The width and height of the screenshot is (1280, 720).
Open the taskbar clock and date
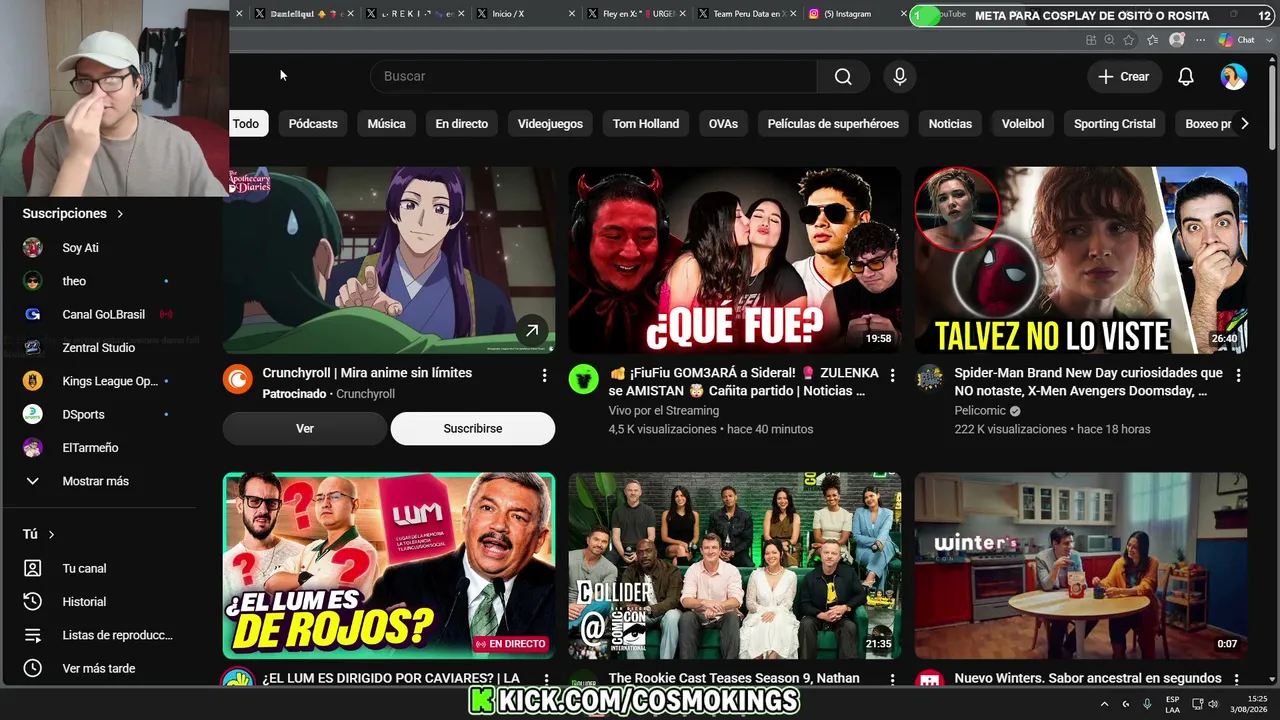[x=1249, y=704]
